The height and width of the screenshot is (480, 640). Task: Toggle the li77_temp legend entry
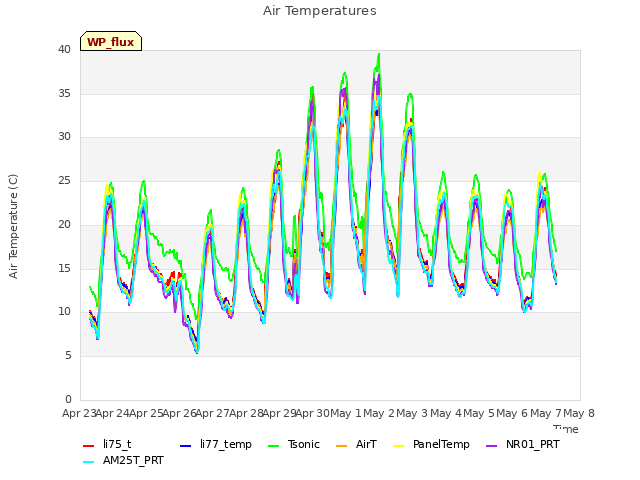pos(216,444)
